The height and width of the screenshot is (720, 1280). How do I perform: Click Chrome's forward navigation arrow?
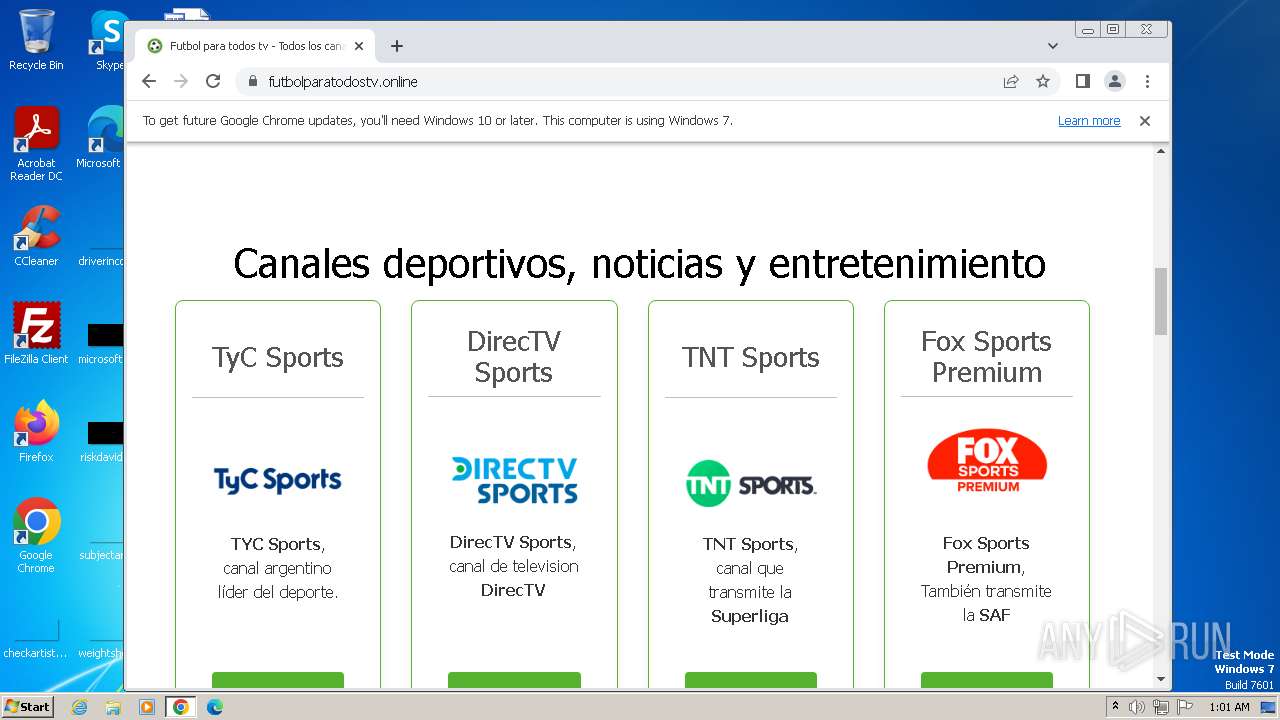[181, 81]
